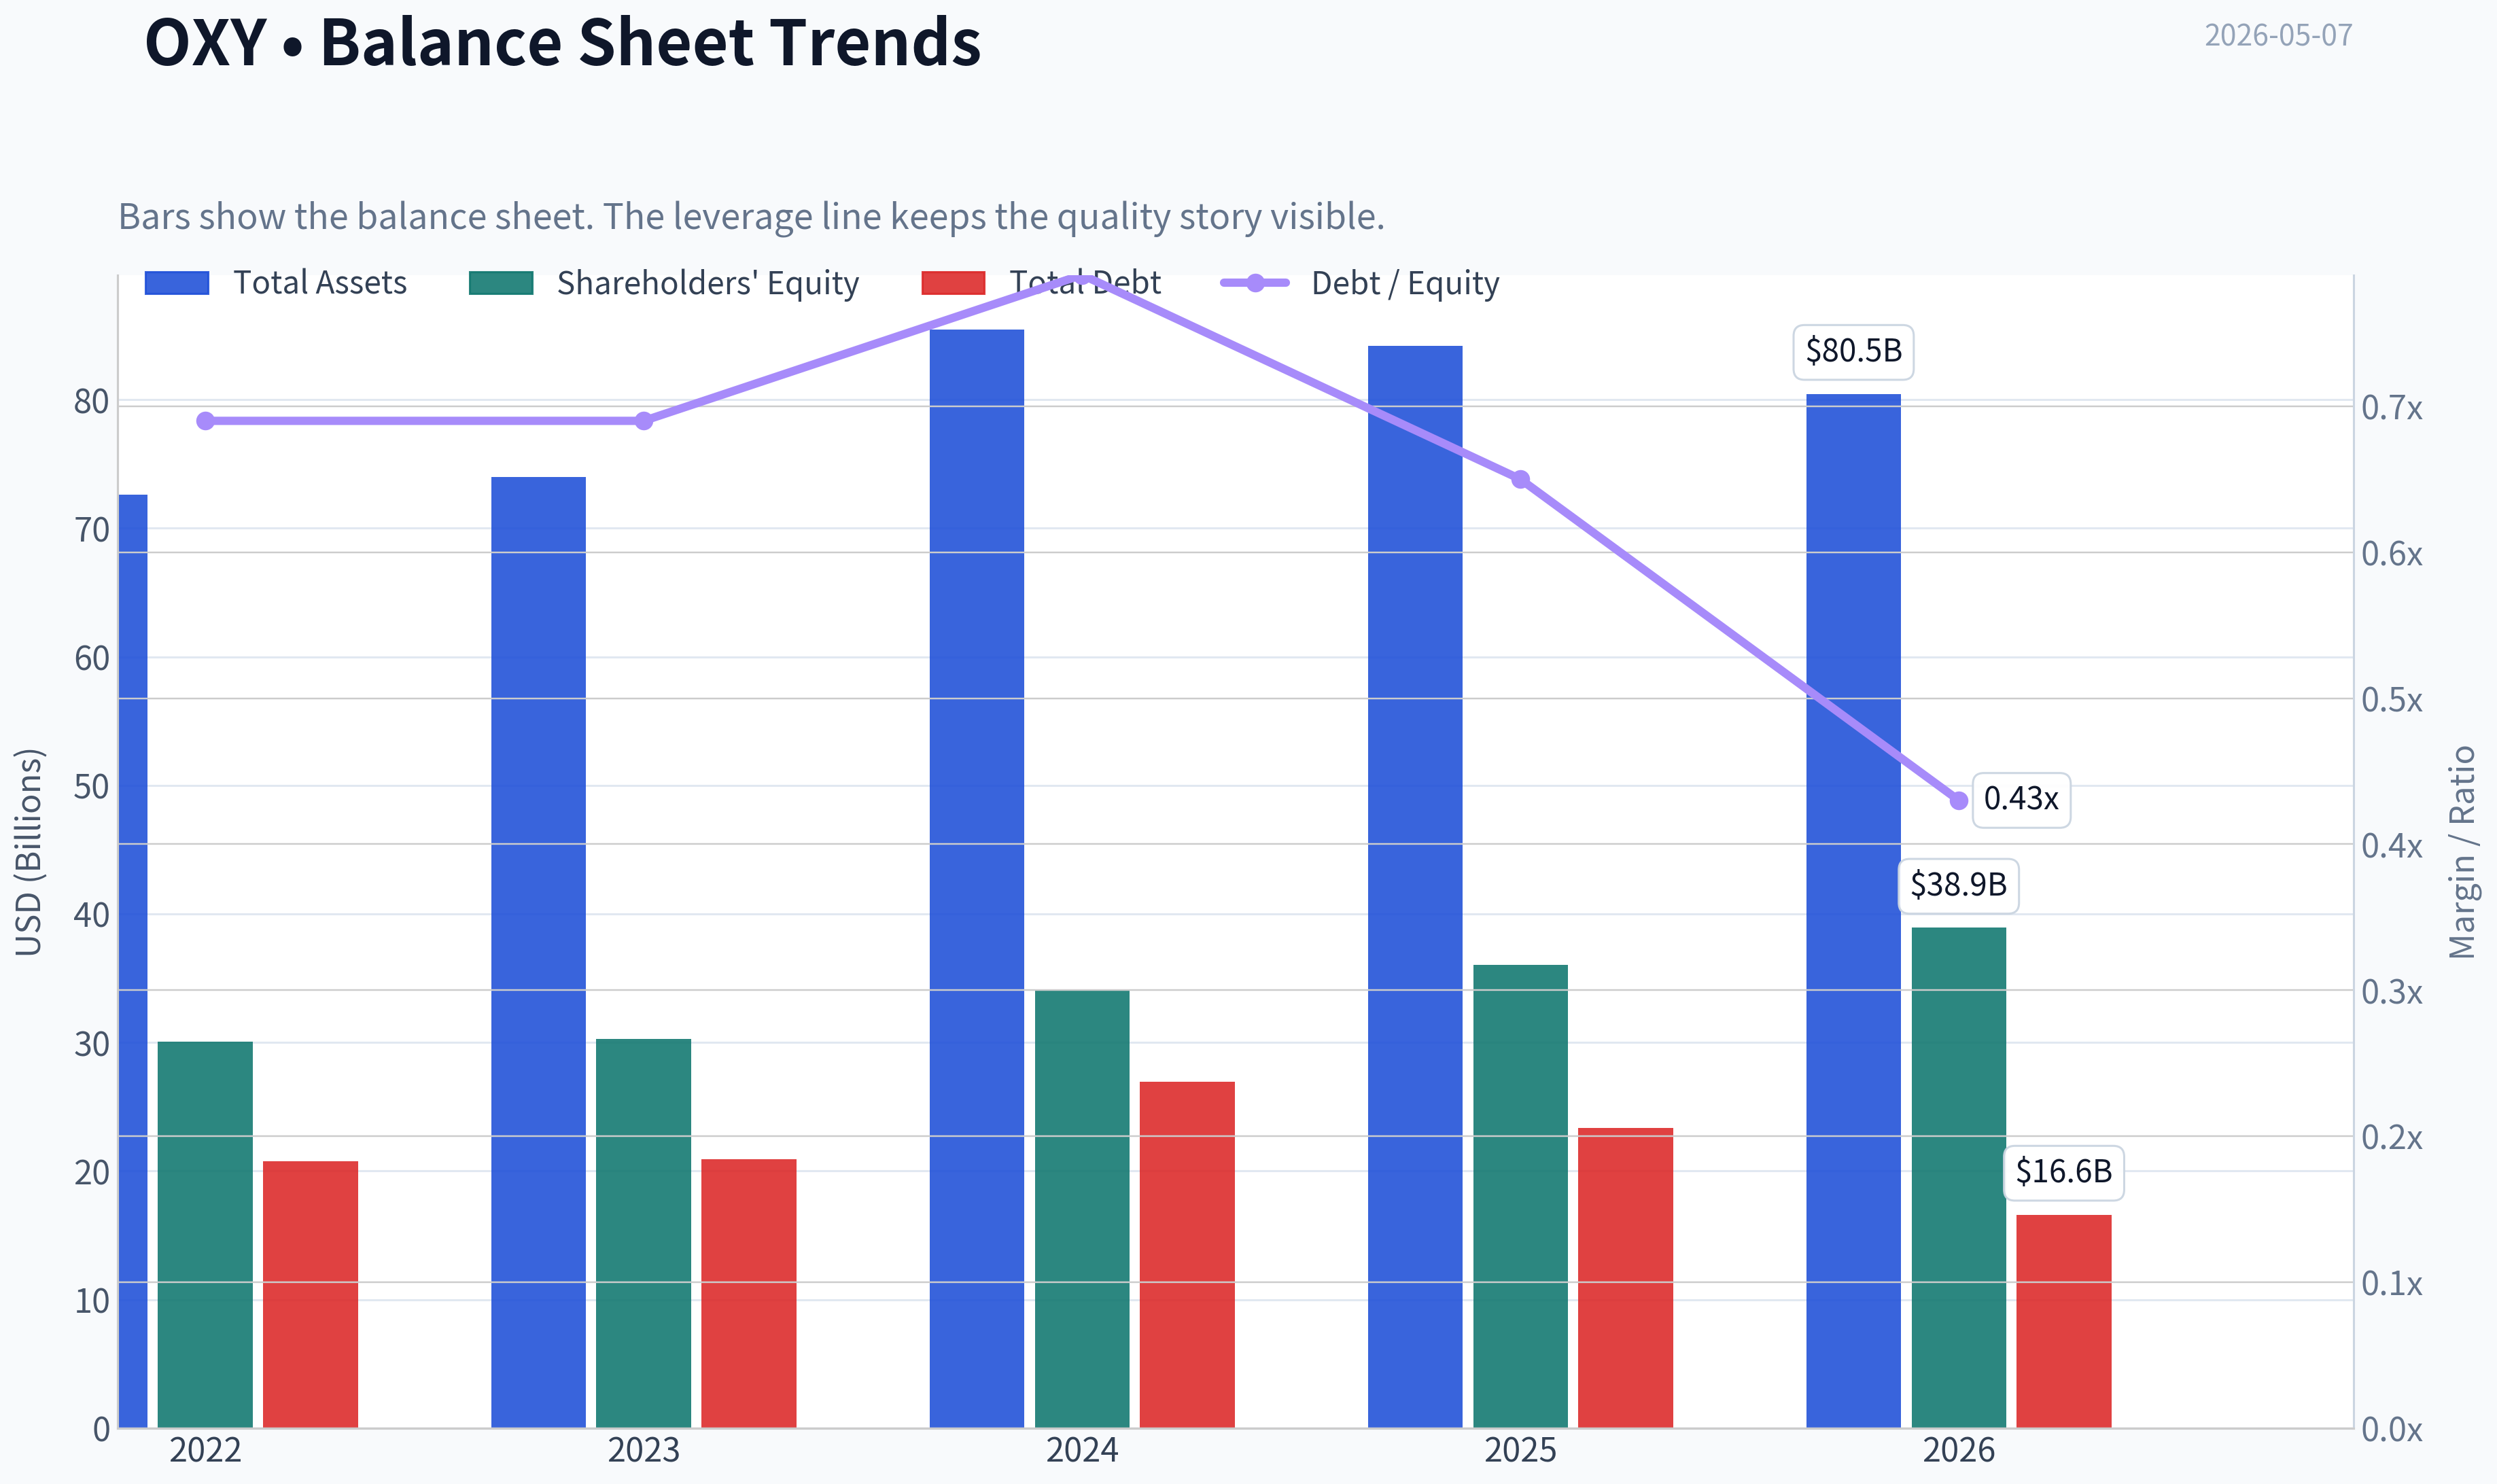This screenshot has width=2497, height=1484.
Task: Click the Margin / Ratio axis title
Action: (x=2462, y=852)
